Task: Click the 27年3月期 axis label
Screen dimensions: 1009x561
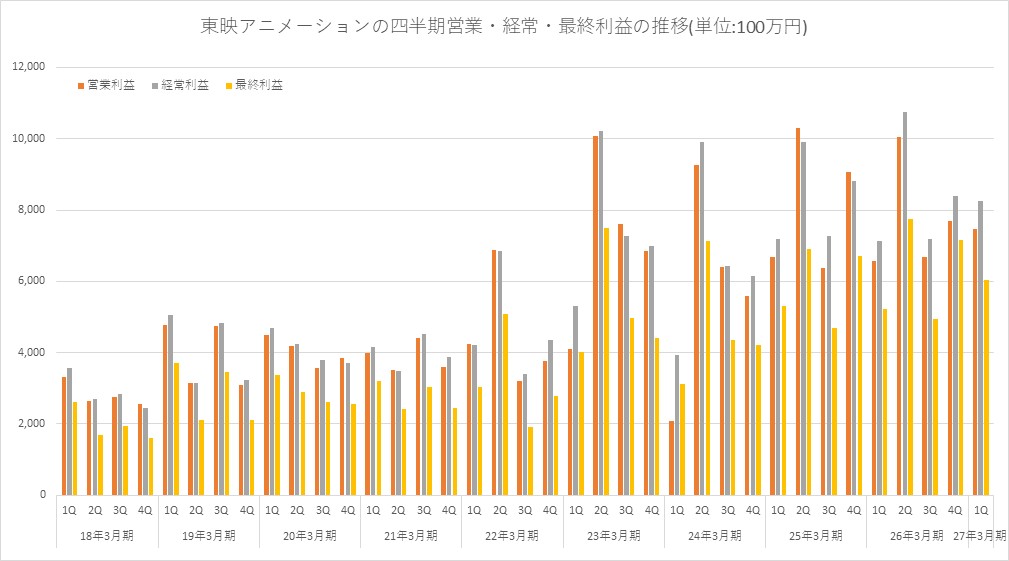Action: pos(980,535)
